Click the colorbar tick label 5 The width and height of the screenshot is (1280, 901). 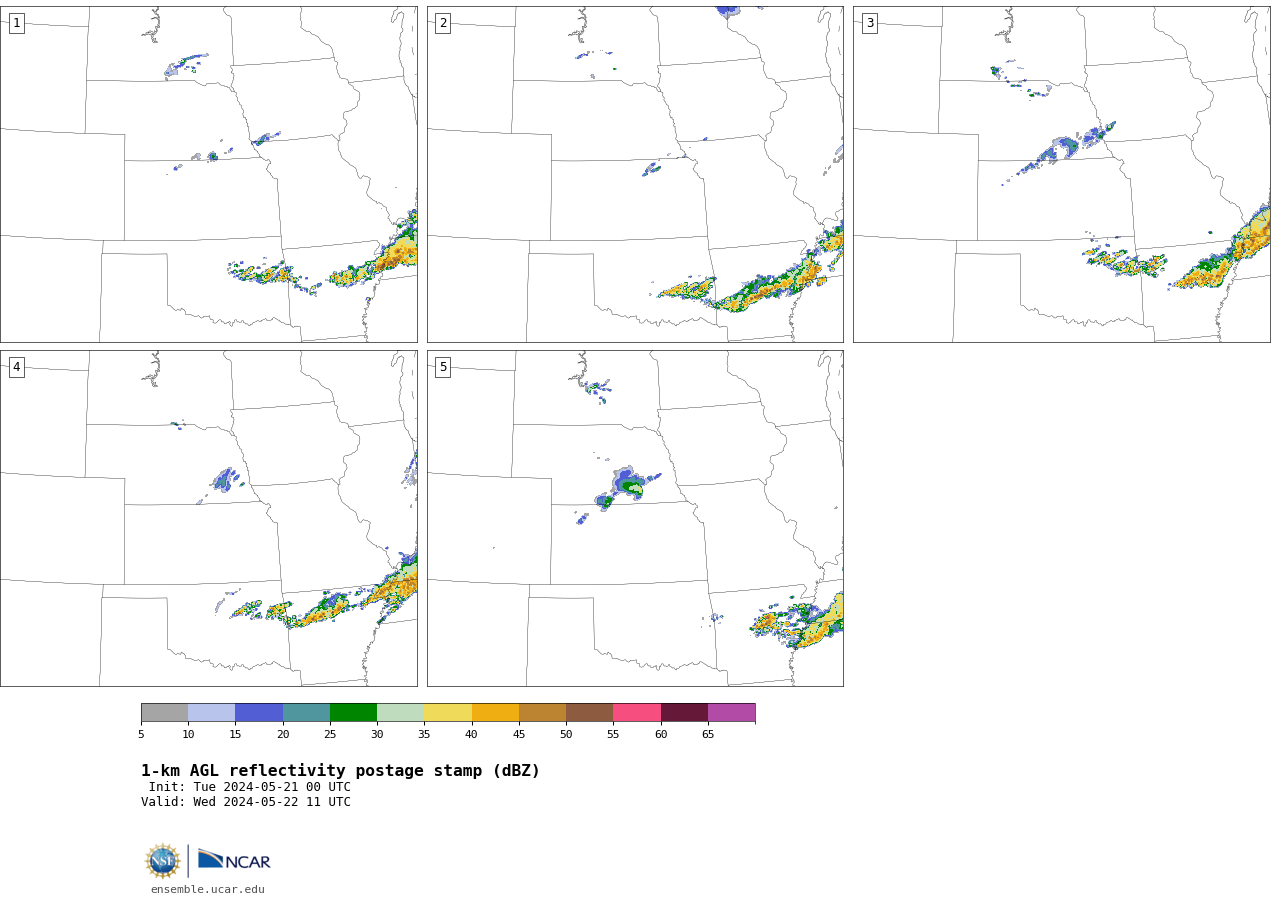(141, 734)
